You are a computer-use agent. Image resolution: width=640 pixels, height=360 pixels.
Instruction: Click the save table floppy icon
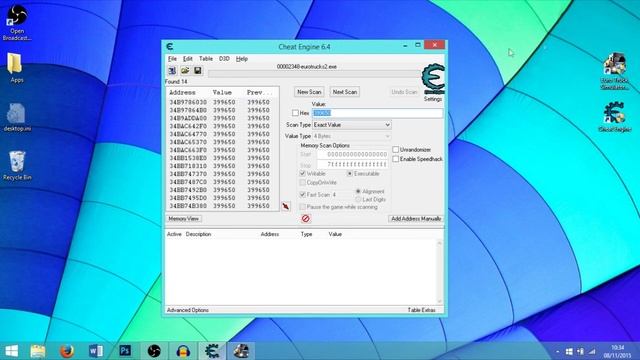pyautogui.click(x=198, y=71)
